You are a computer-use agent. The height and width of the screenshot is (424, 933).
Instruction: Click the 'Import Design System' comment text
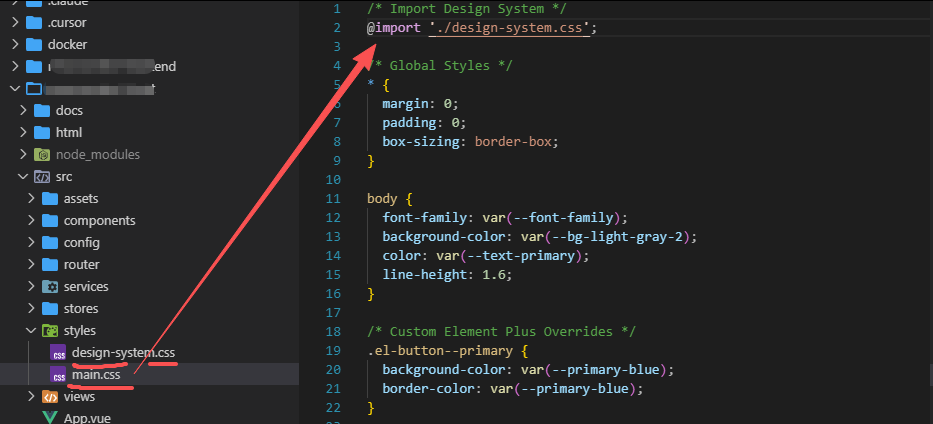[466, 9]
